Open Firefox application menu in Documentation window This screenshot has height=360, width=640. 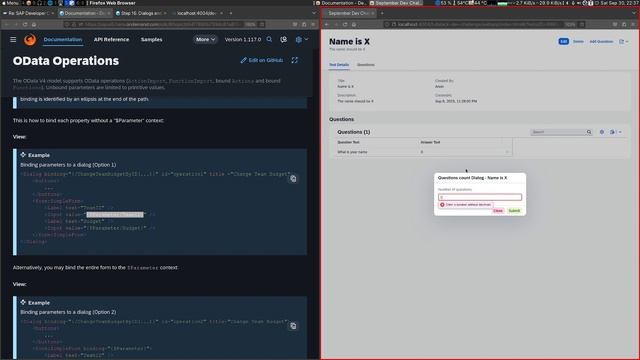(313, 24)
